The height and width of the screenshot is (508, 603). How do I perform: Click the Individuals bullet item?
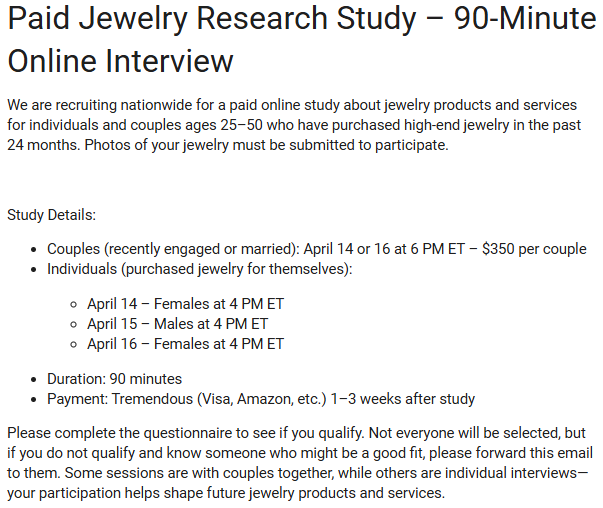pos(200,269)
